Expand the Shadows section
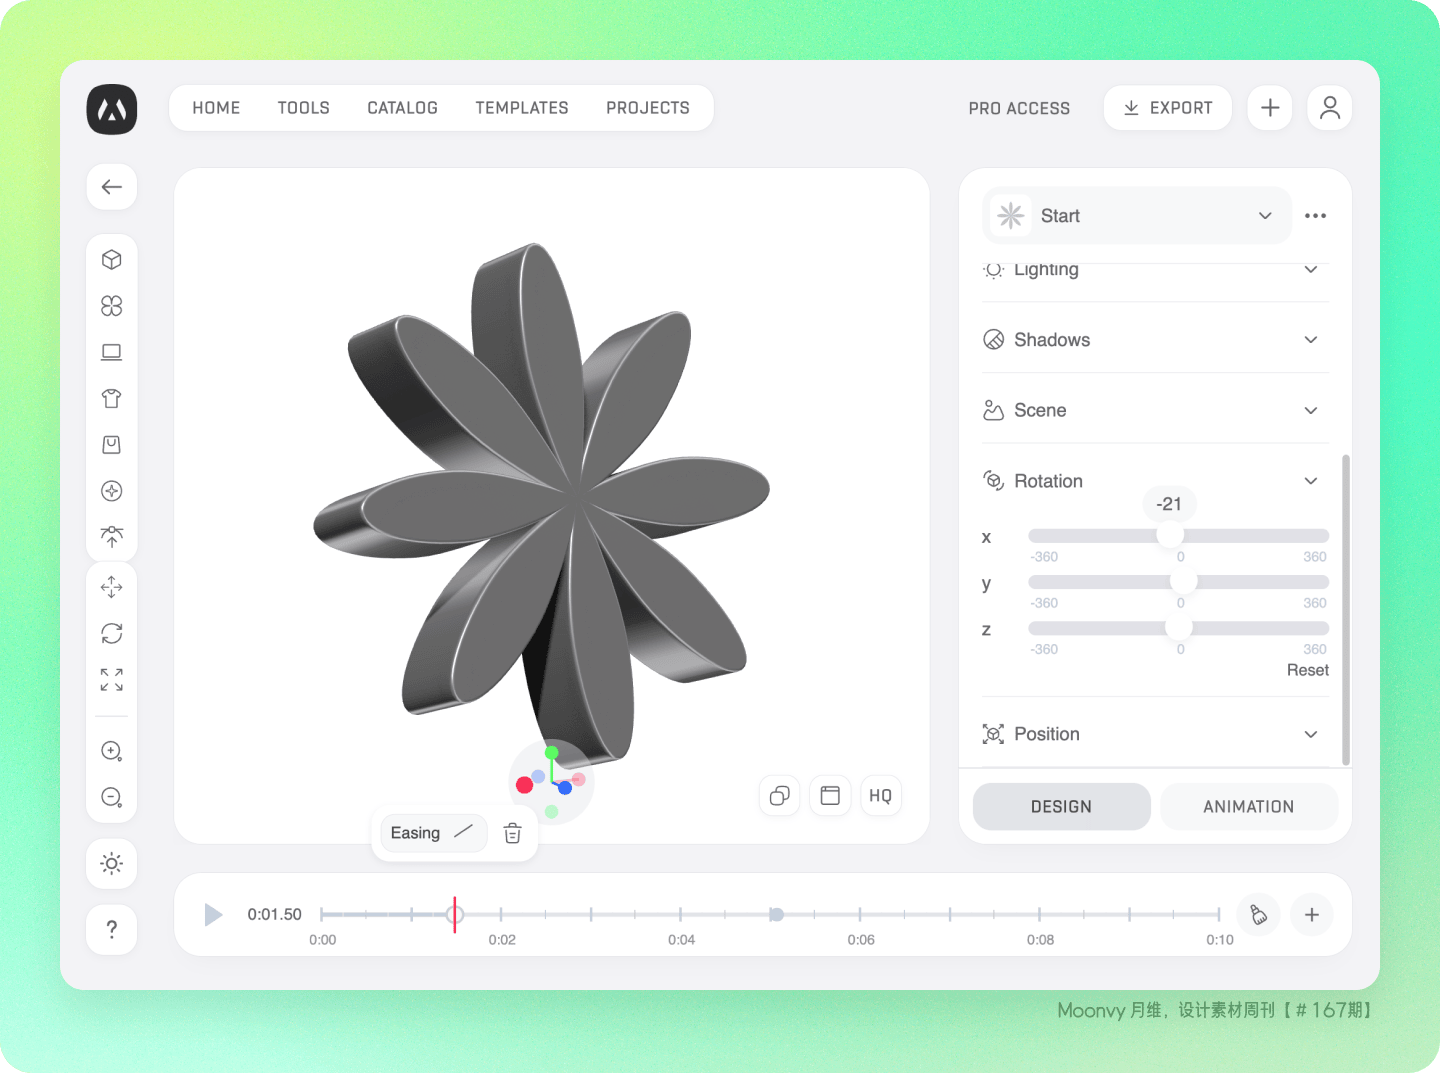 (x=1155, y=340)
